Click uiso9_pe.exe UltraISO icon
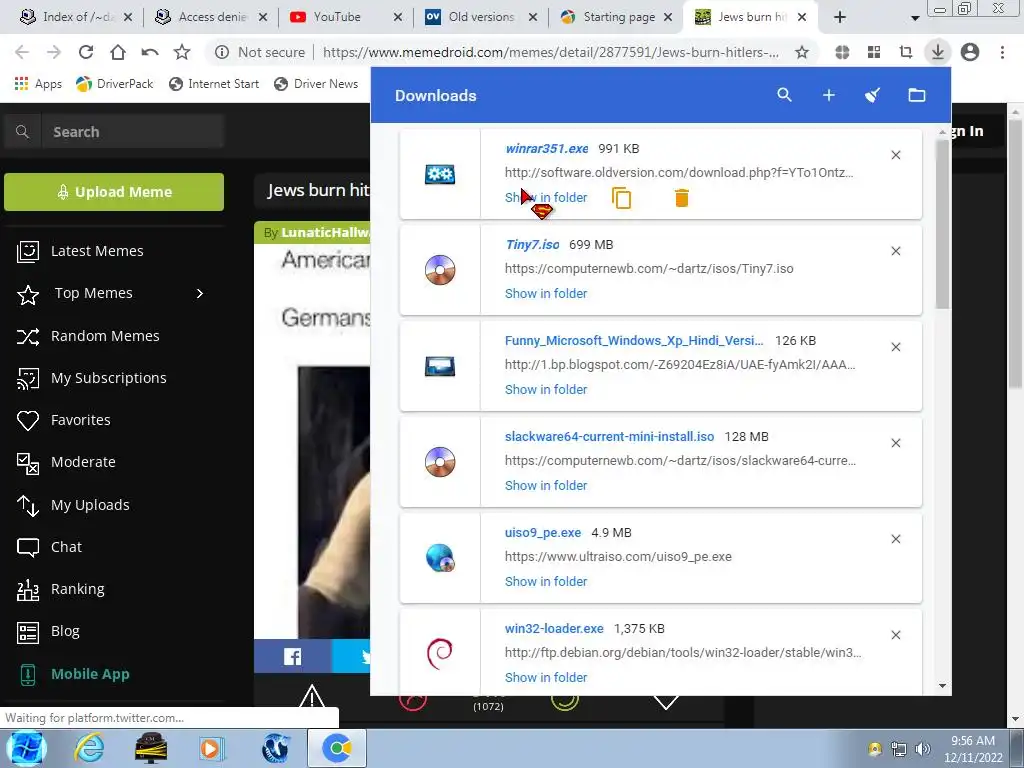The height and width of the screenshot is (768, 1024). [x=440, y=558]
